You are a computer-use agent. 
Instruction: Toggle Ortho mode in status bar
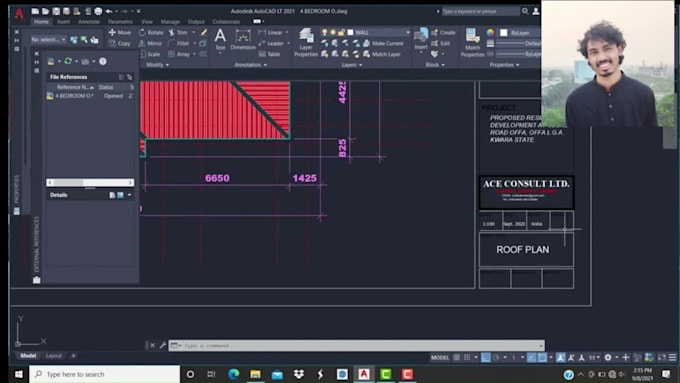[486, 357]
